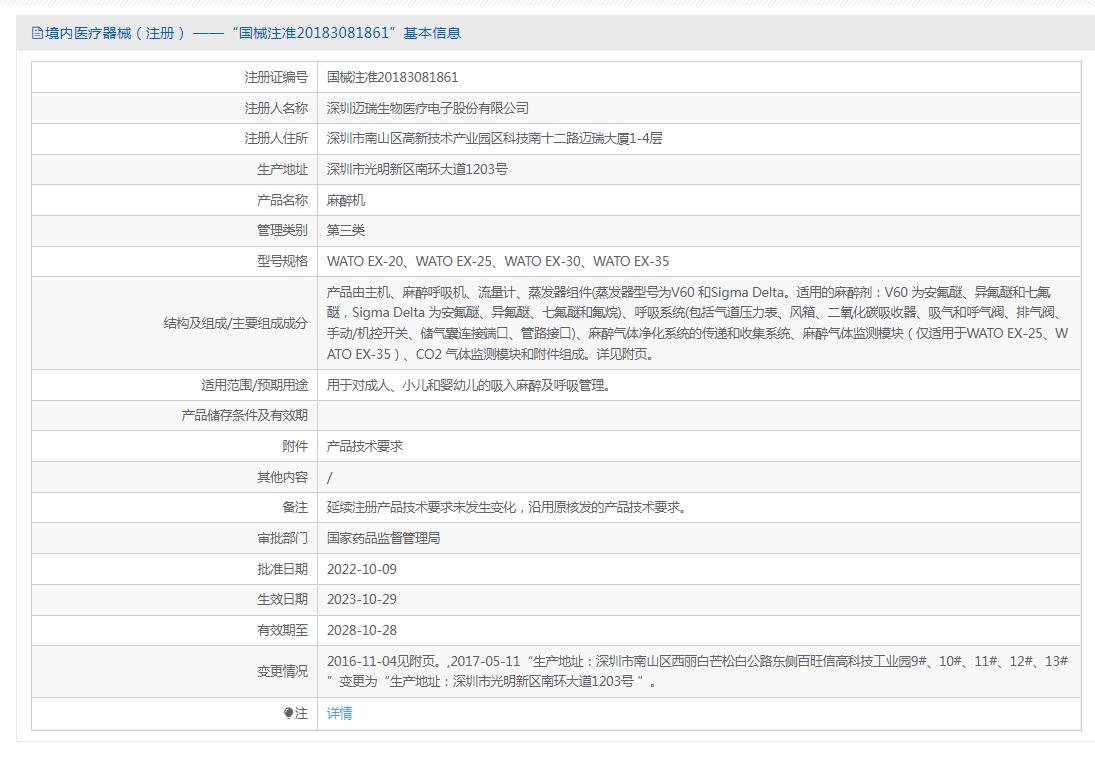Click the 生效日期 label

tap(282, 599)
